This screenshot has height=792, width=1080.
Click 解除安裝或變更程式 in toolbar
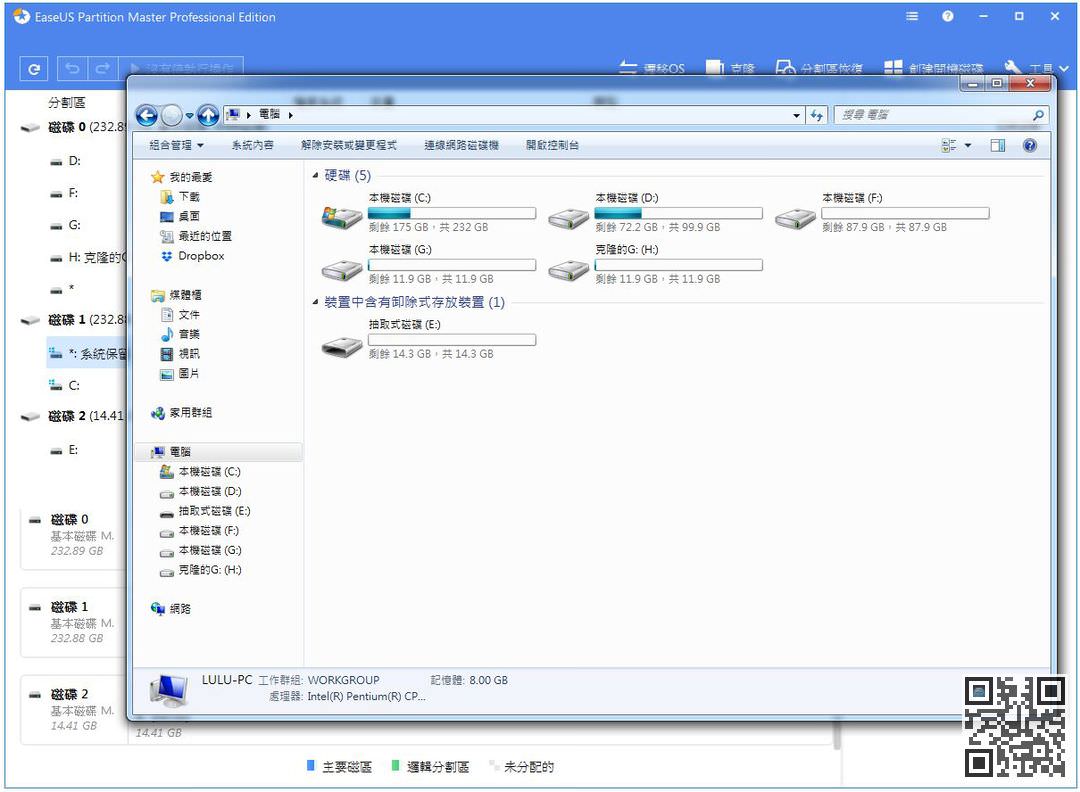[x=349, y=145]
